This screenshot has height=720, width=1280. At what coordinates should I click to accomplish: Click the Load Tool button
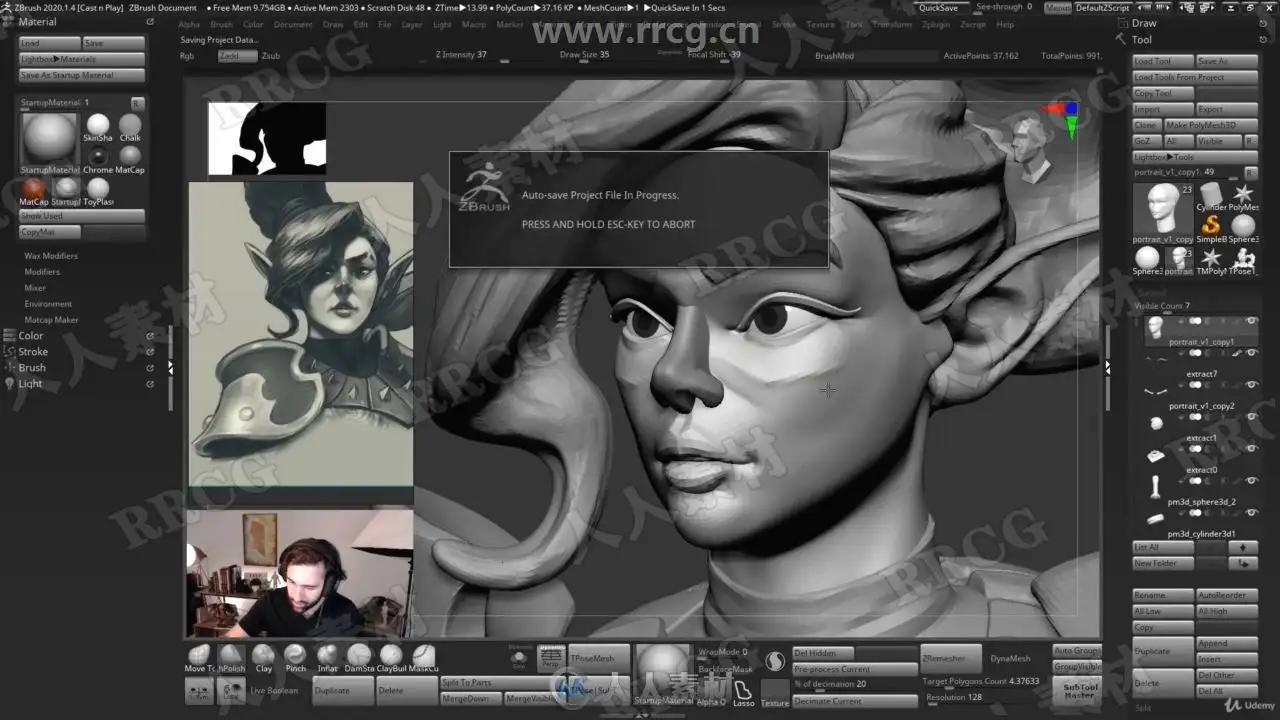pos(1163,61)
